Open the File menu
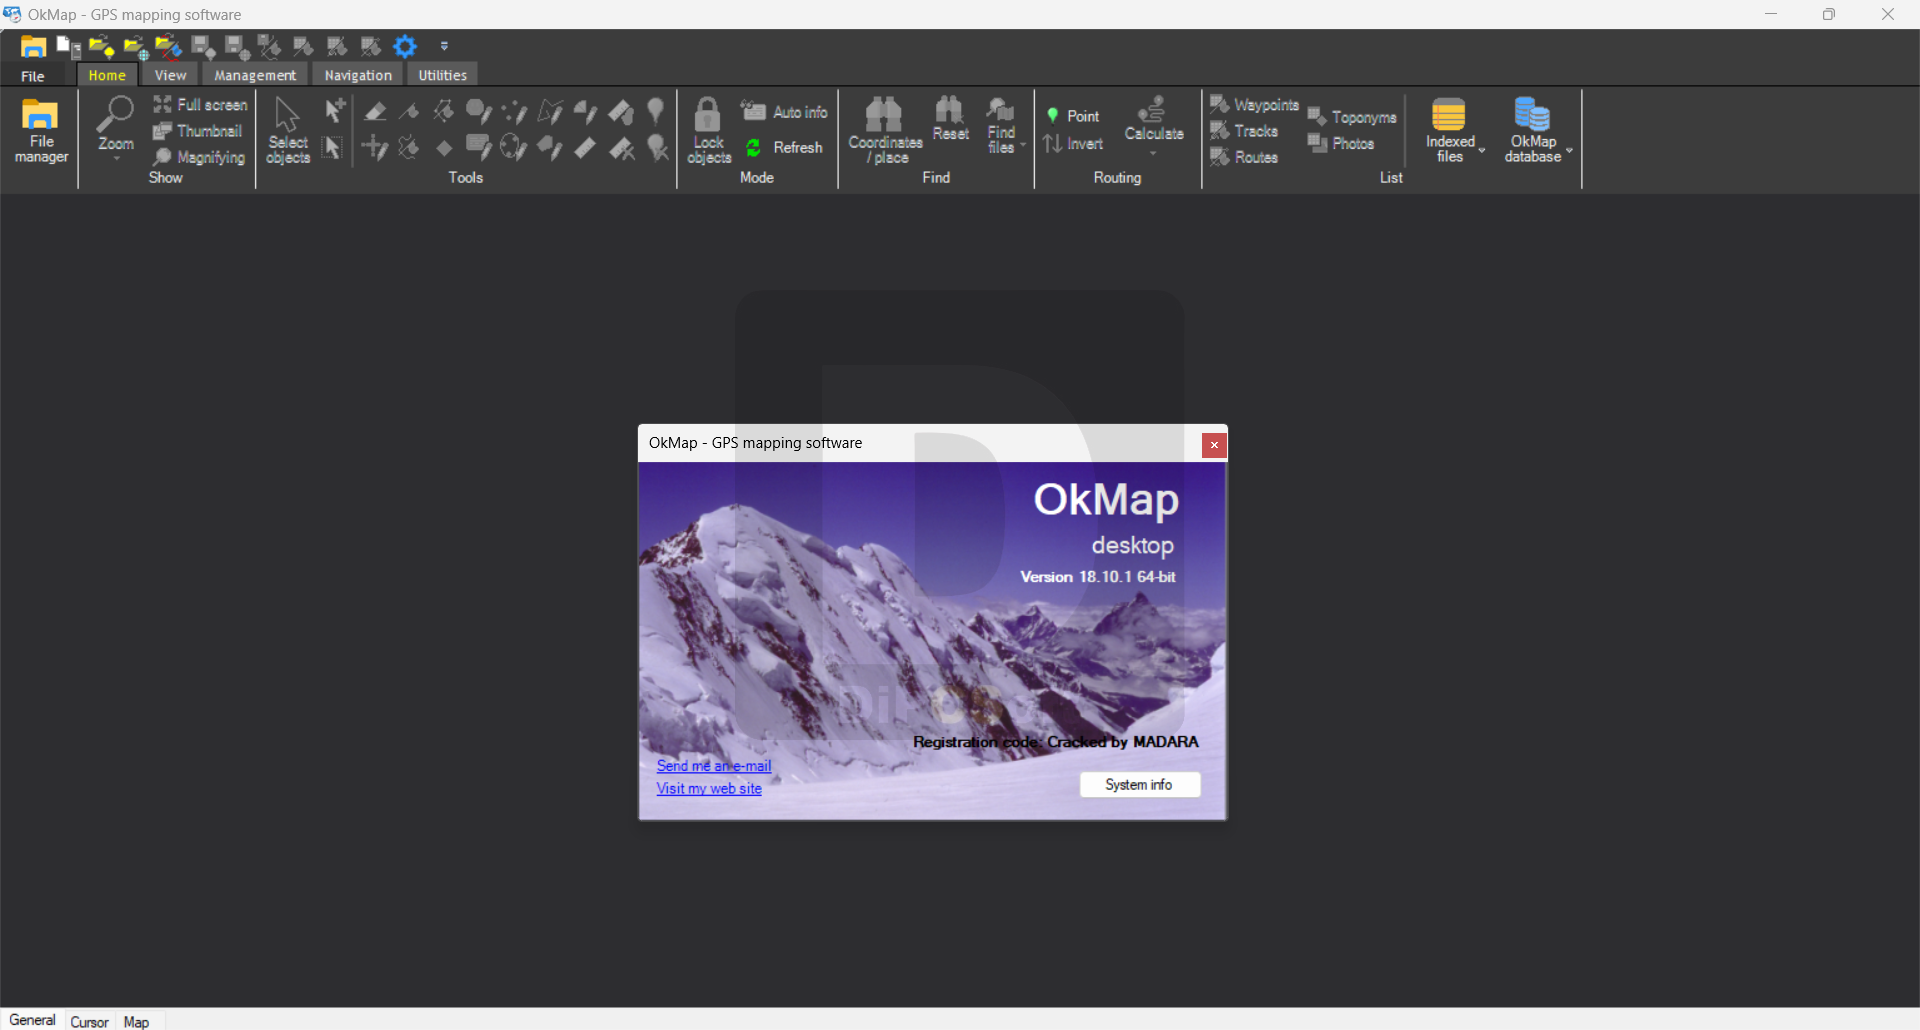This screenshot has width=1920, height=1030. [33, 76]
